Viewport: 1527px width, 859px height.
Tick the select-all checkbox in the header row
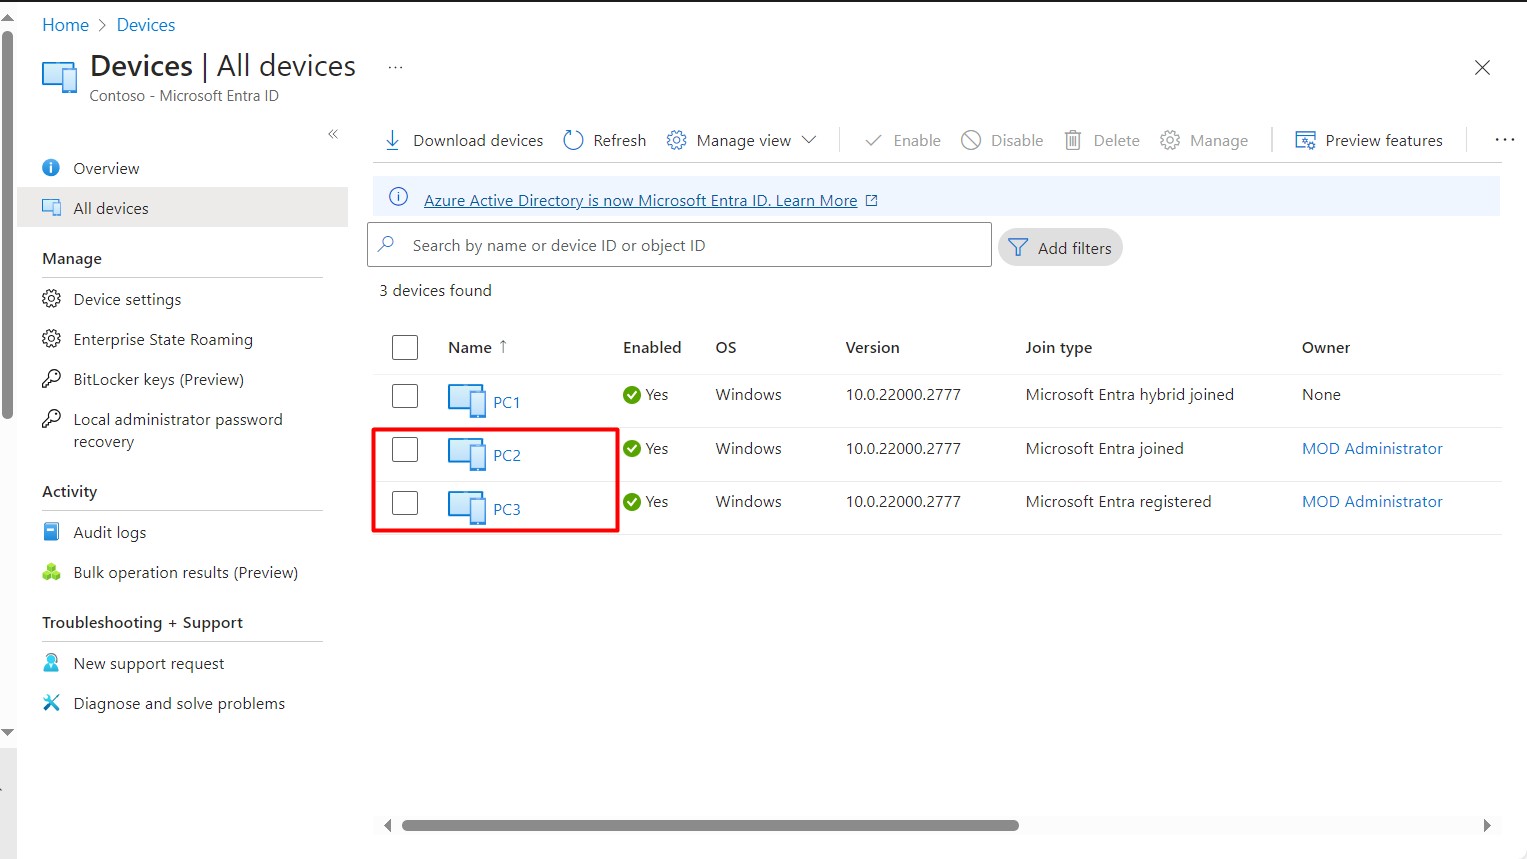405,347
